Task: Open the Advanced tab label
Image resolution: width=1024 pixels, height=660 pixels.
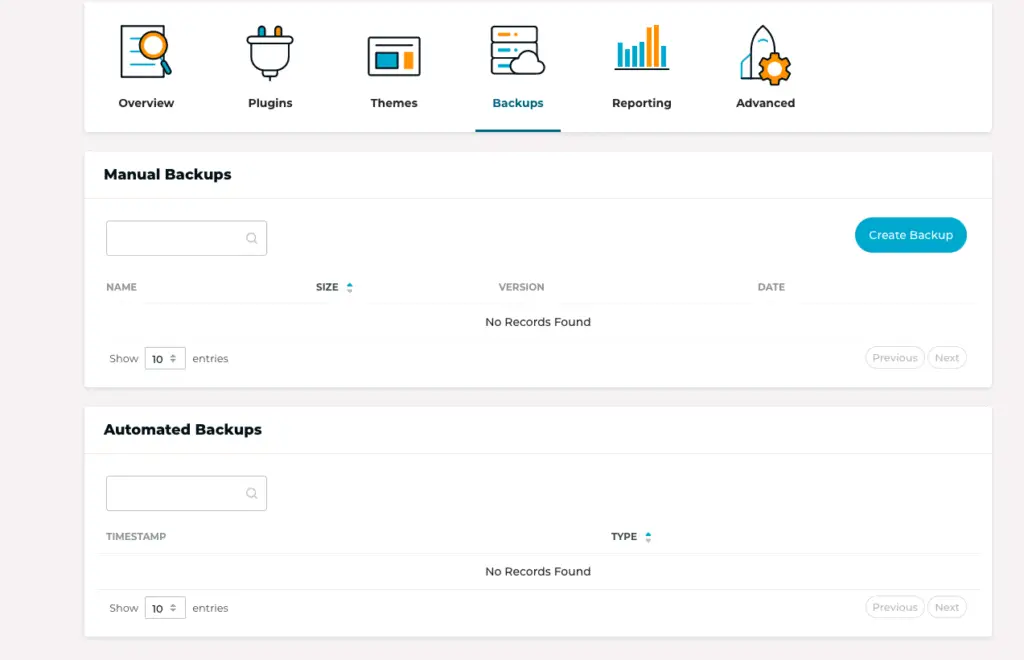Action: pyautogui.click(x=765, y=103)
